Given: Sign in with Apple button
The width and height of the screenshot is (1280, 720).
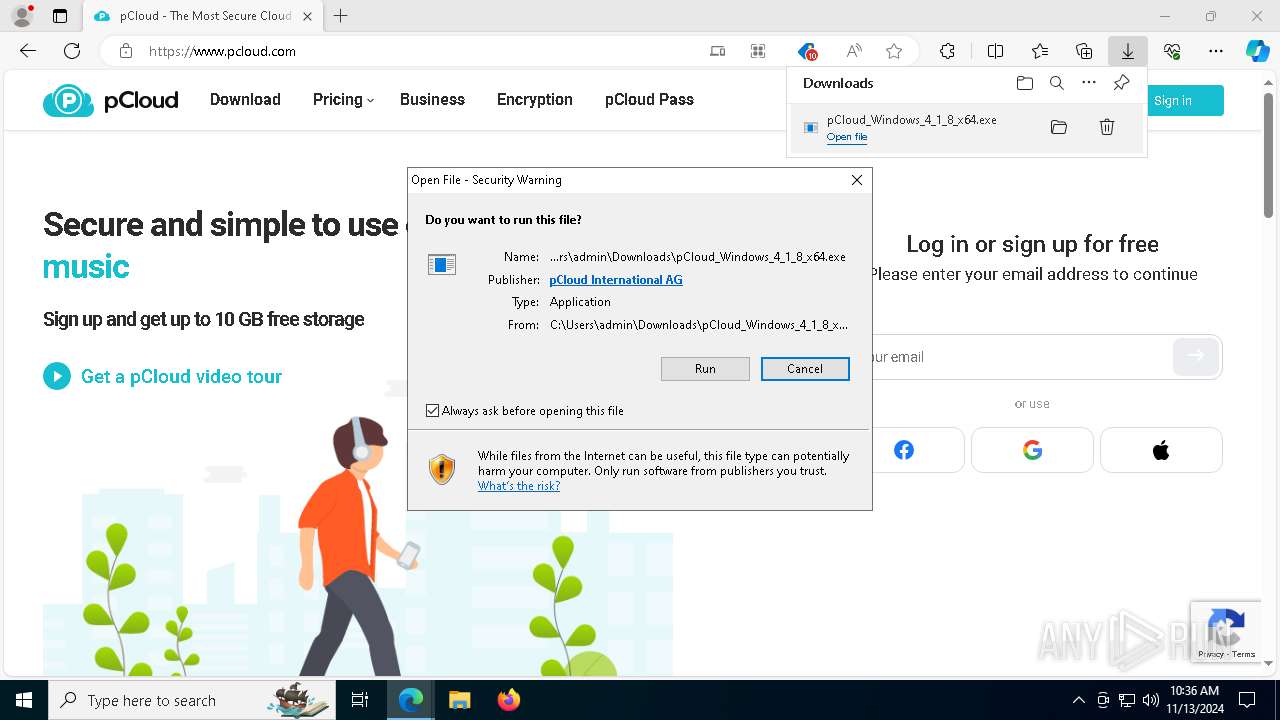Looking at the screenshot, I should click(x=1161, y=450).
